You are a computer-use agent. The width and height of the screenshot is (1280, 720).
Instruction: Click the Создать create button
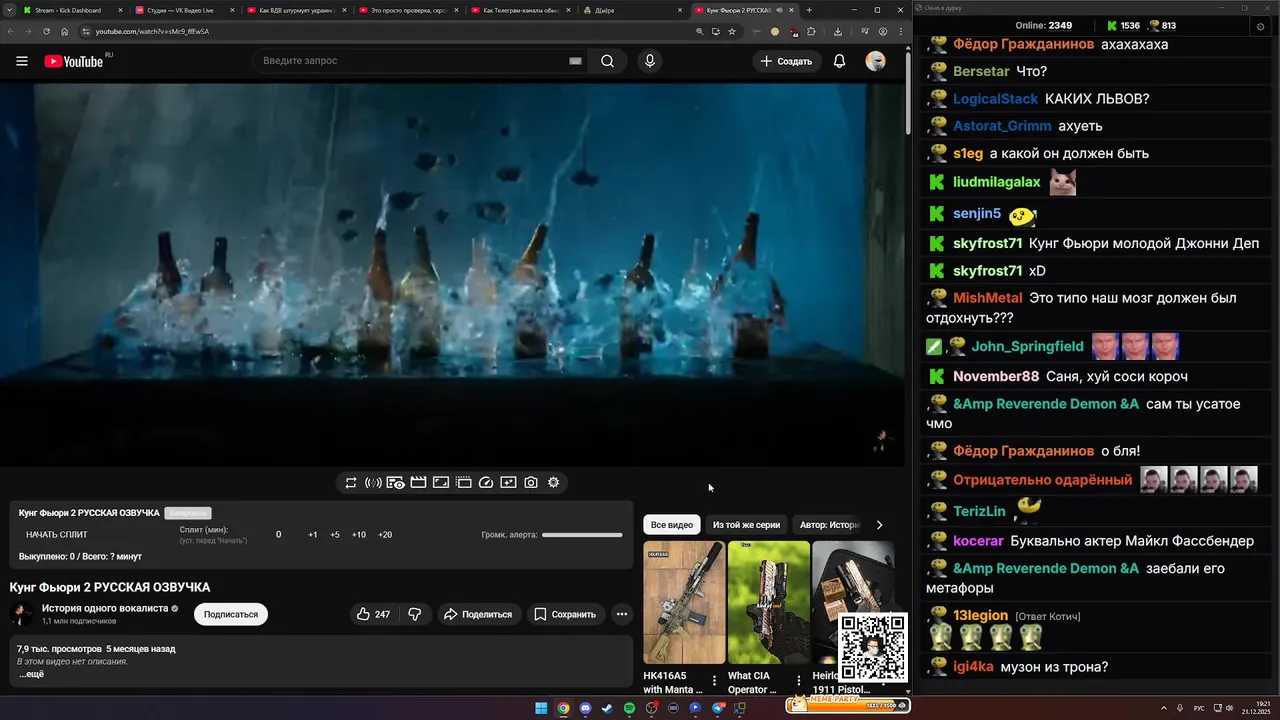[x=787, y=61]
